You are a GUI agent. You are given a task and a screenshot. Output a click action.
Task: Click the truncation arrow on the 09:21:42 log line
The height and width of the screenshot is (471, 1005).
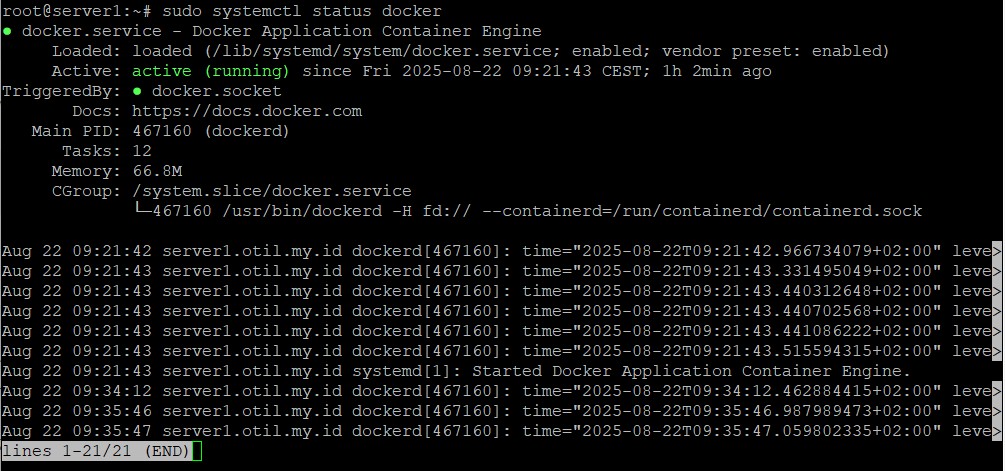tap(995, 251)
